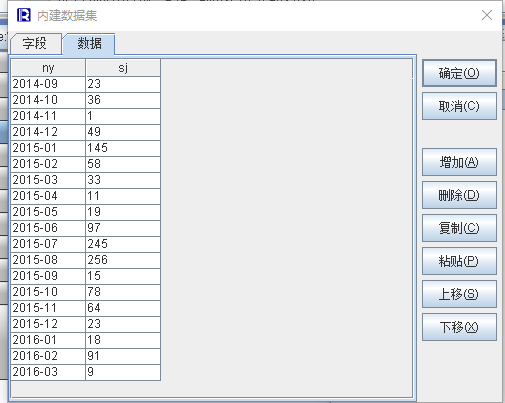Select cell 2015-04
The image size is (505, 403).
coord(48,196)
